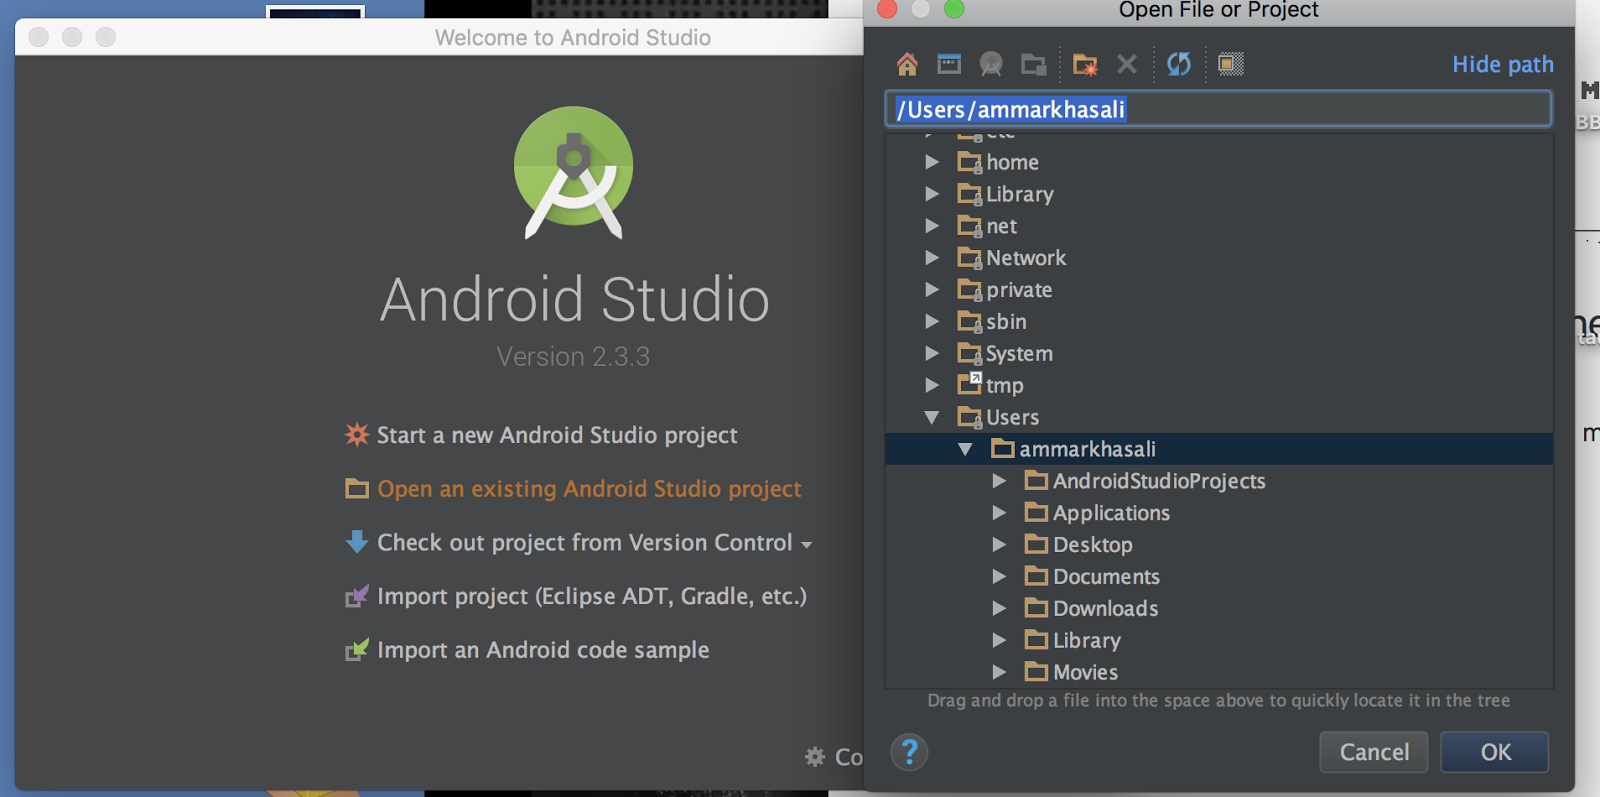Select the Movies folder row
The height and width of the screenshot is (797, 1600).
pos(1219,673)
